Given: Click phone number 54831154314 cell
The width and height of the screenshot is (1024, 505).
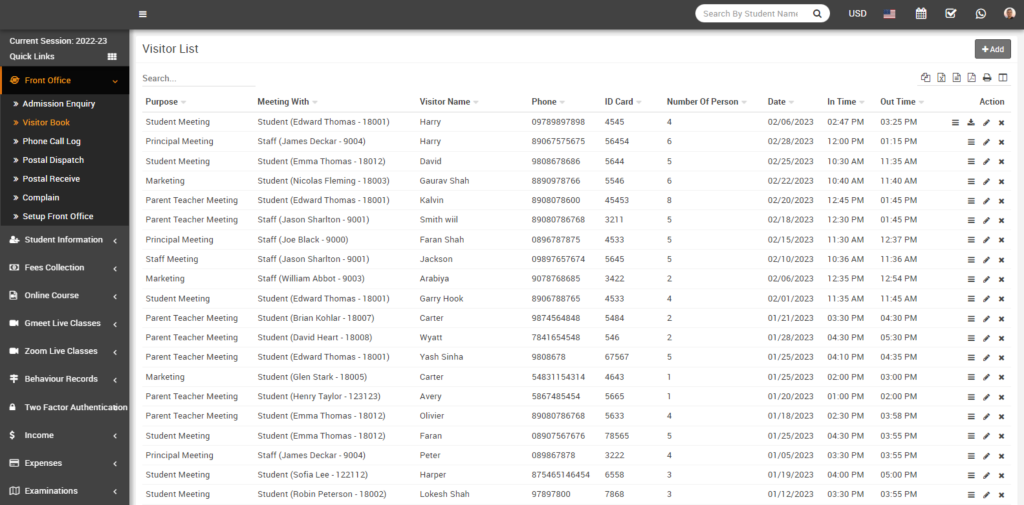Looking at the screenshot, I should [x=558, y=377].
